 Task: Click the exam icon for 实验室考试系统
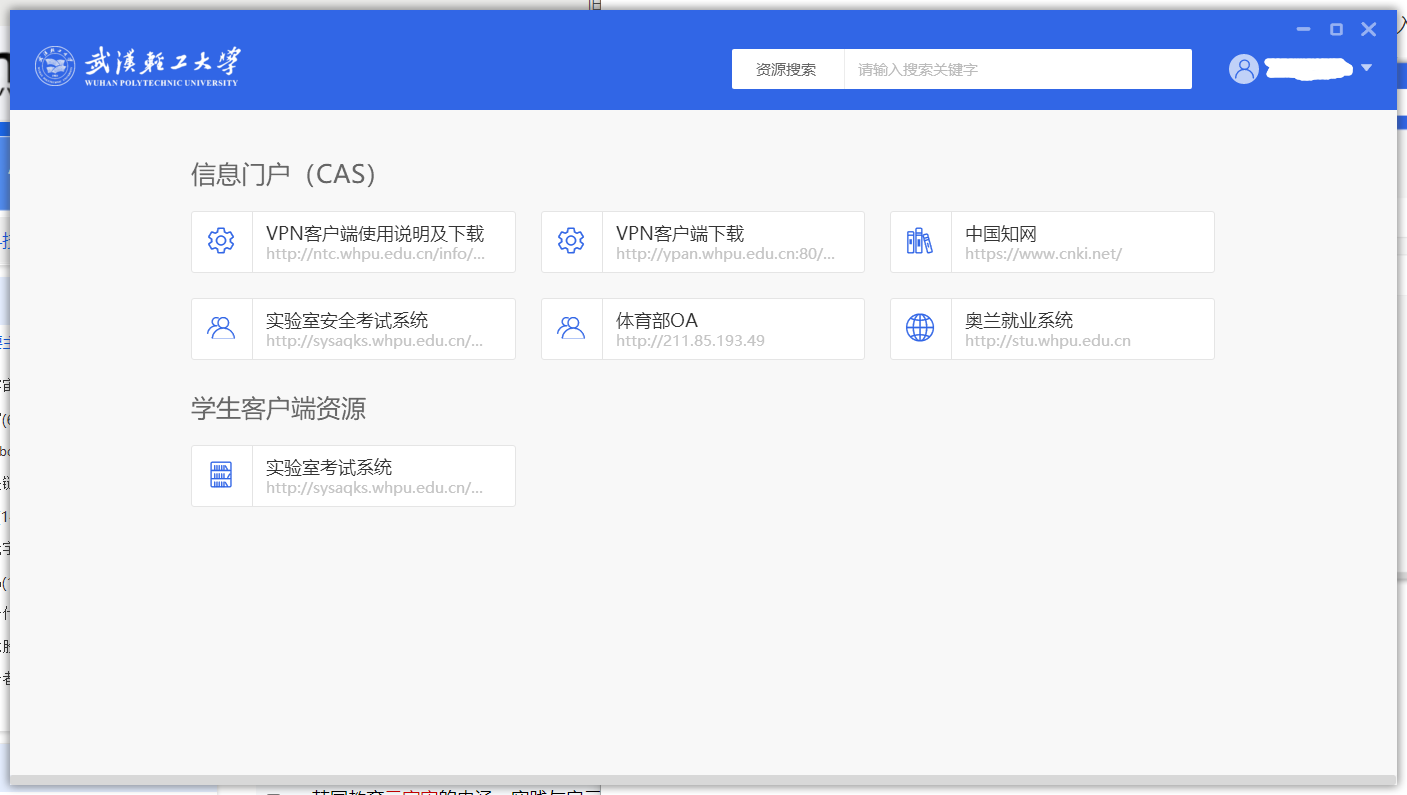pos(221,475)
